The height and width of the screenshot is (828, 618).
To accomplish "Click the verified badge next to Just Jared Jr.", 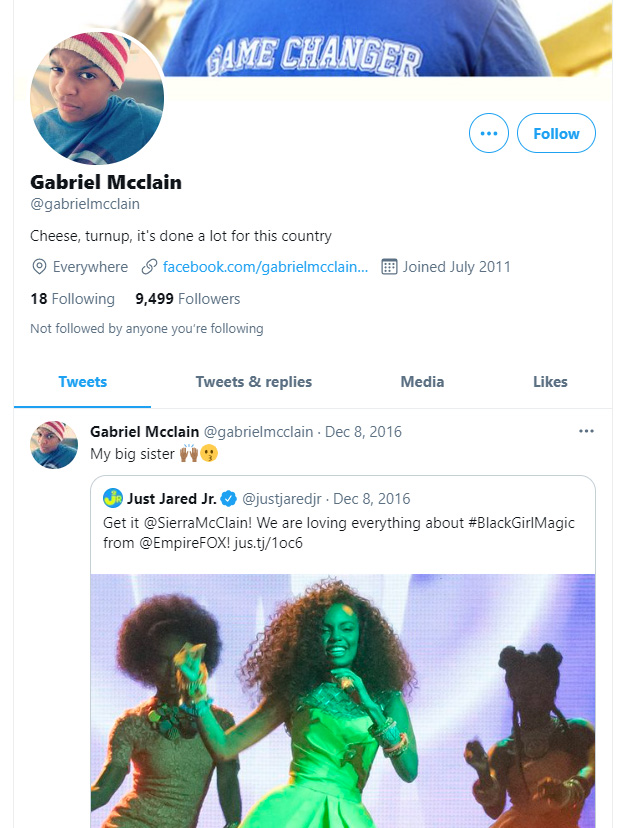I will click(228, 498).
